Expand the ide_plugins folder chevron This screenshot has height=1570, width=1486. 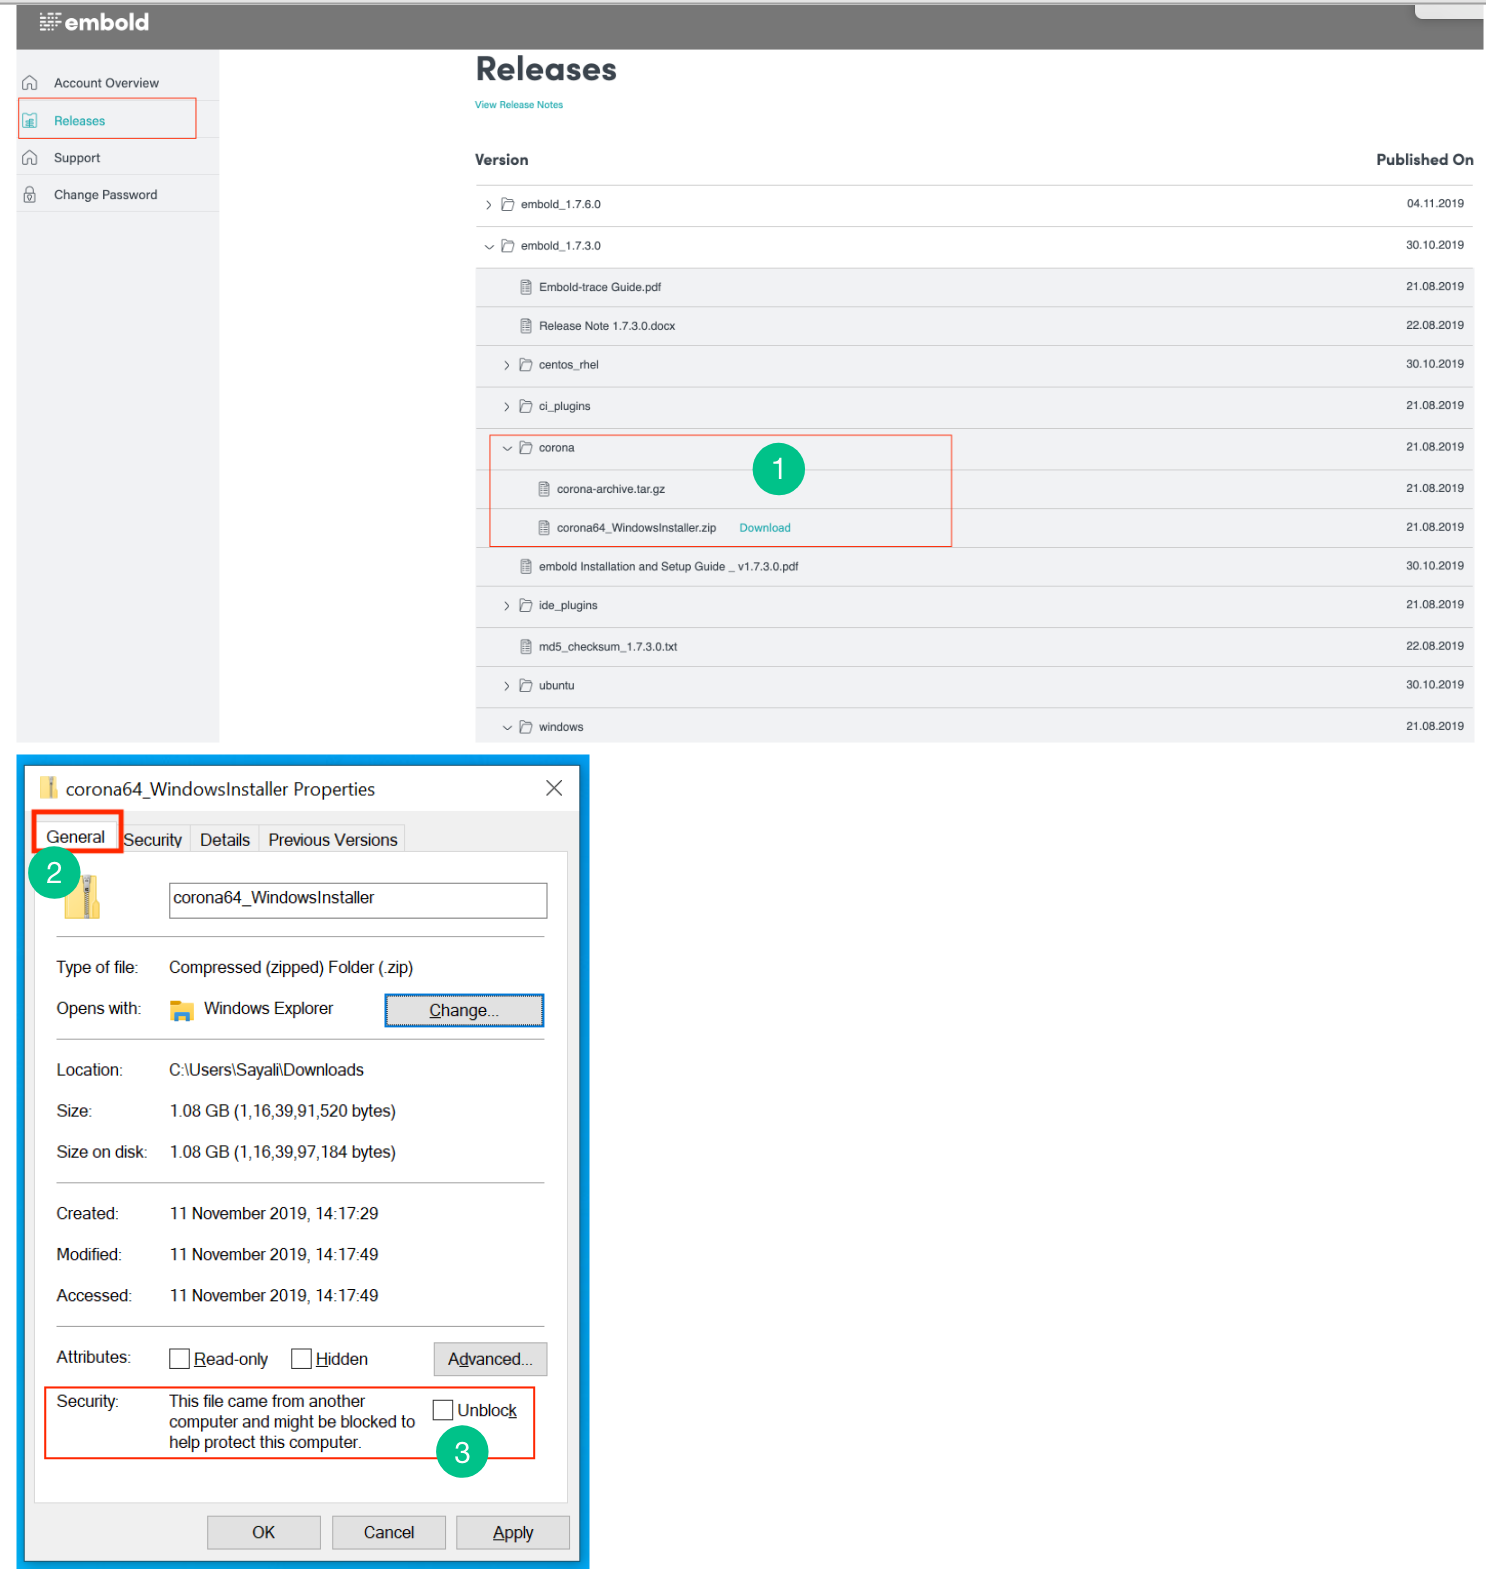[x=506, y=606]
